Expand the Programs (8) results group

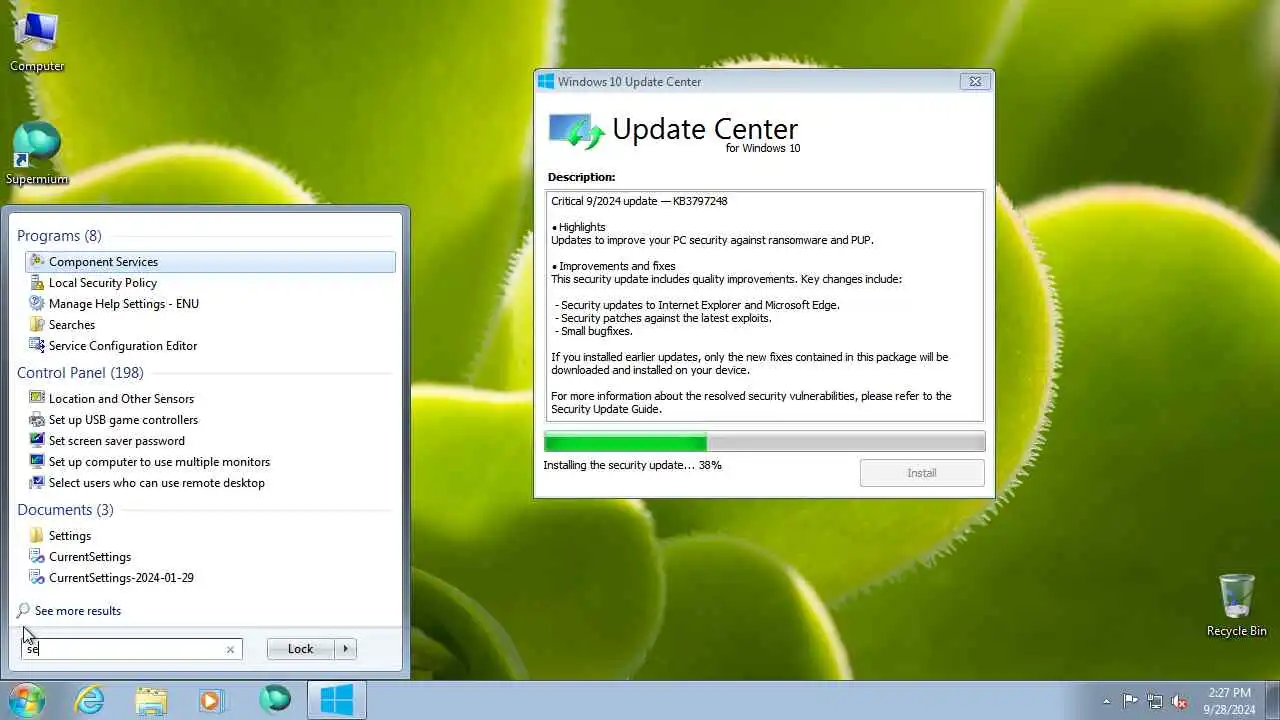point(59,236)
